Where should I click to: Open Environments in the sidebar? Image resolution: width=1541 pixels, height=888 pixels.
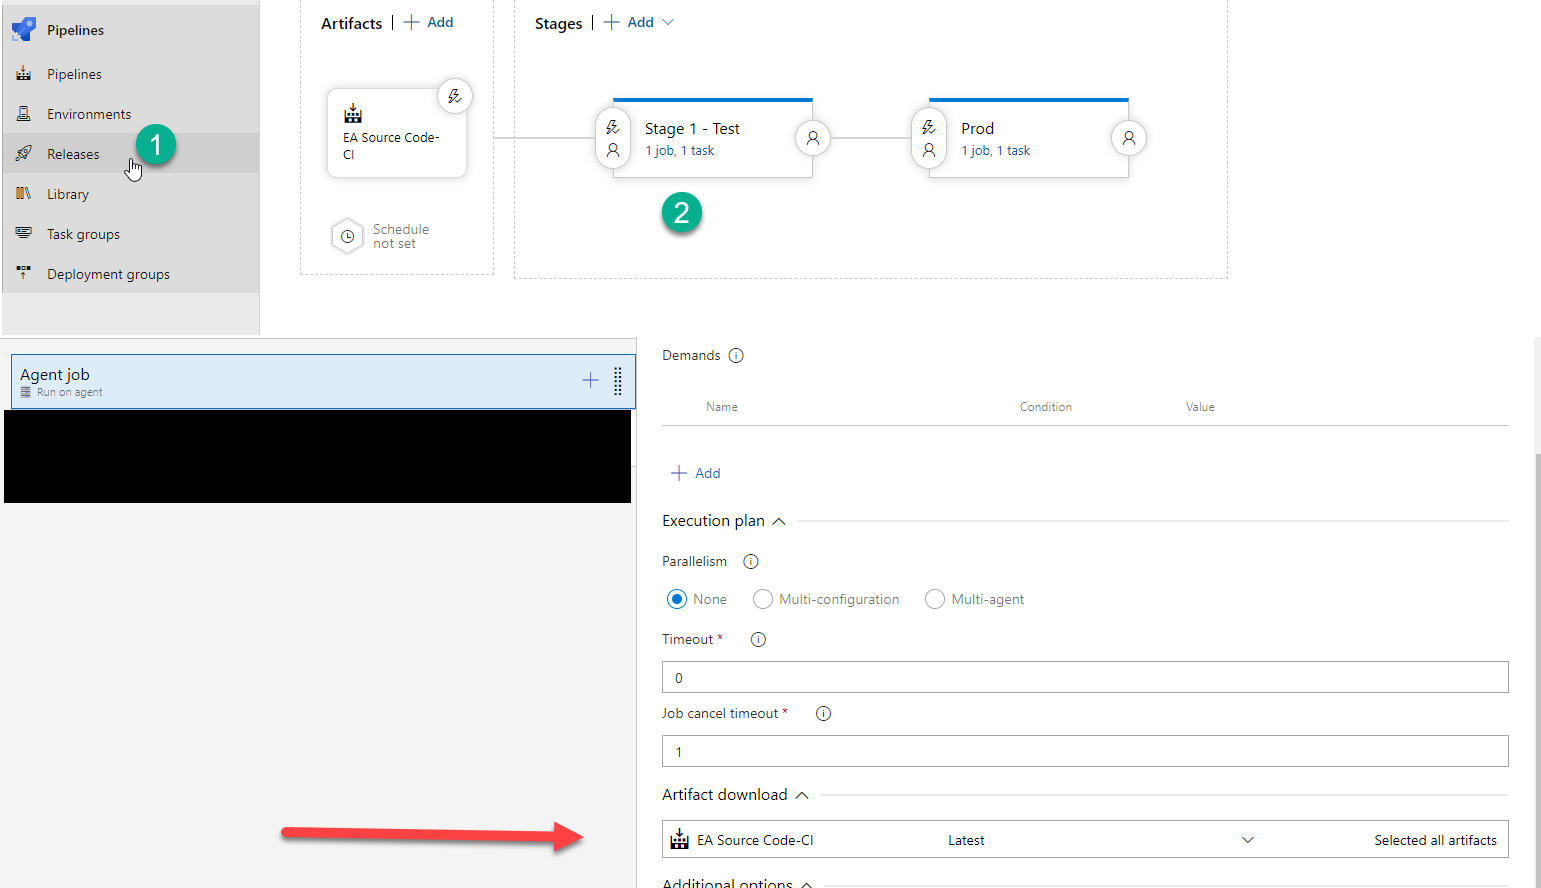(x=89, y=114)
